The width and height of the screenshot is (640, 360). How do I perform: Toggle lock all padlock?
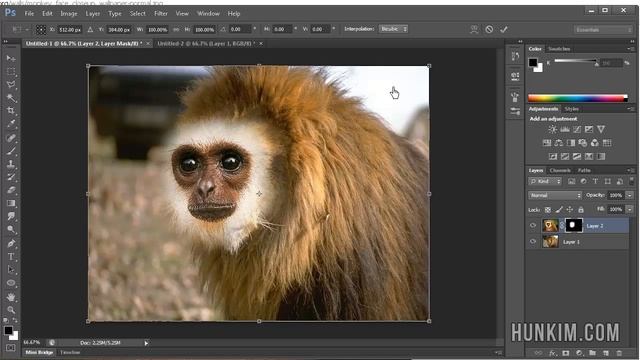pos(581,210)
